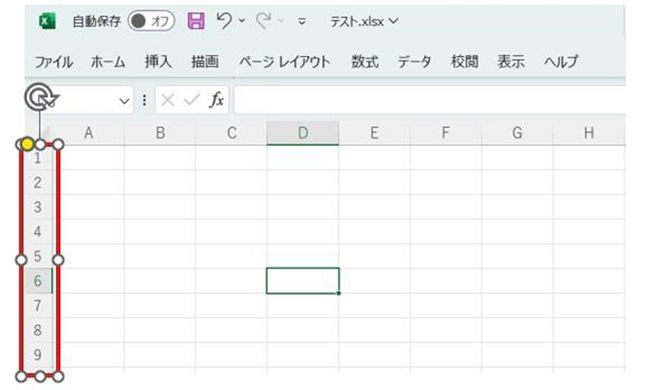Click the Redo arrow icon

(x=264, y=20)
